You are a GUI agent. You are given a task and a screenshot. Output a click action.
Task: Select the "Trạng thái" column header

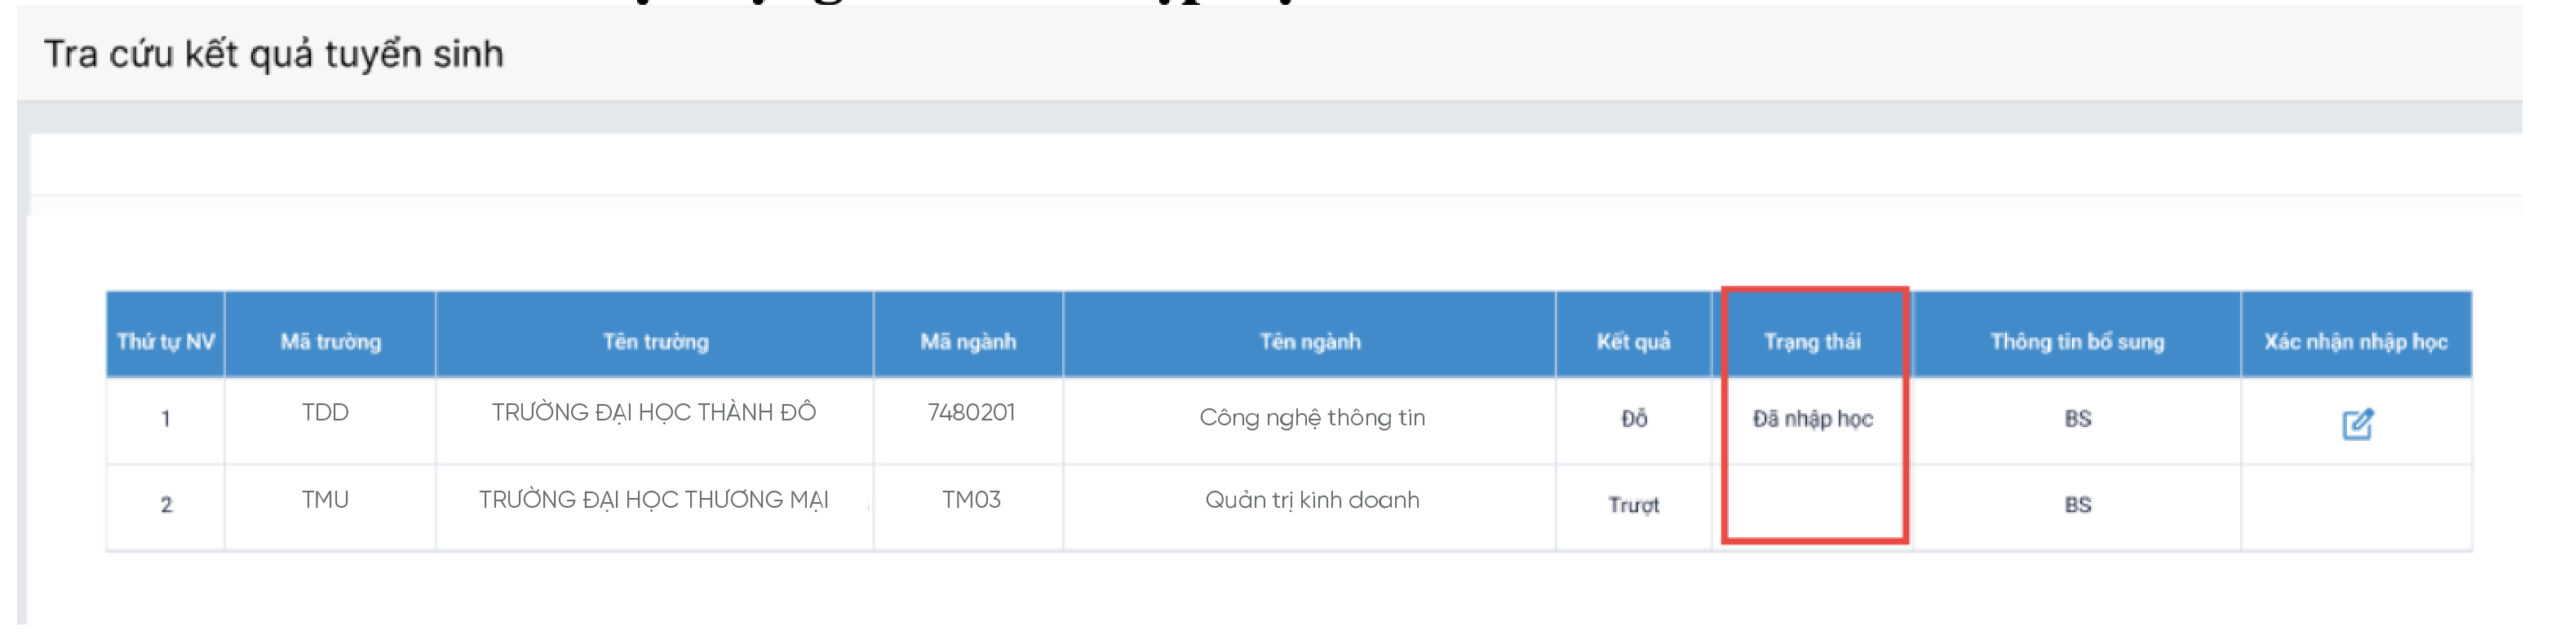point(1812,342)
